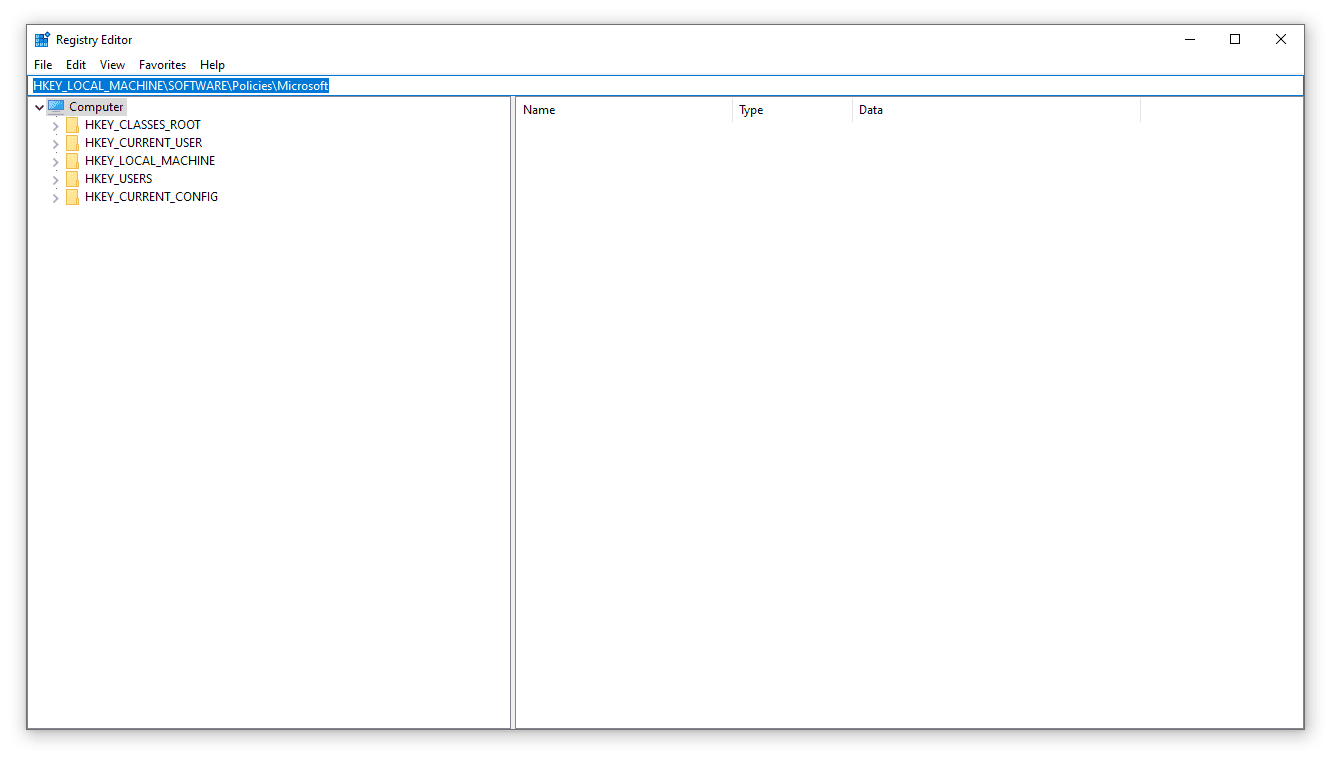Select the HKEY_CURRENT_CONFIG folder icon

point(72,197)
